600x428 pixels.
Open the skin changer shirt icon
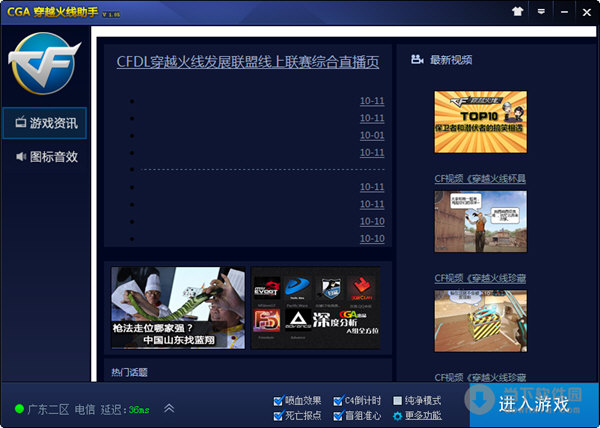(x=517, y=12)
